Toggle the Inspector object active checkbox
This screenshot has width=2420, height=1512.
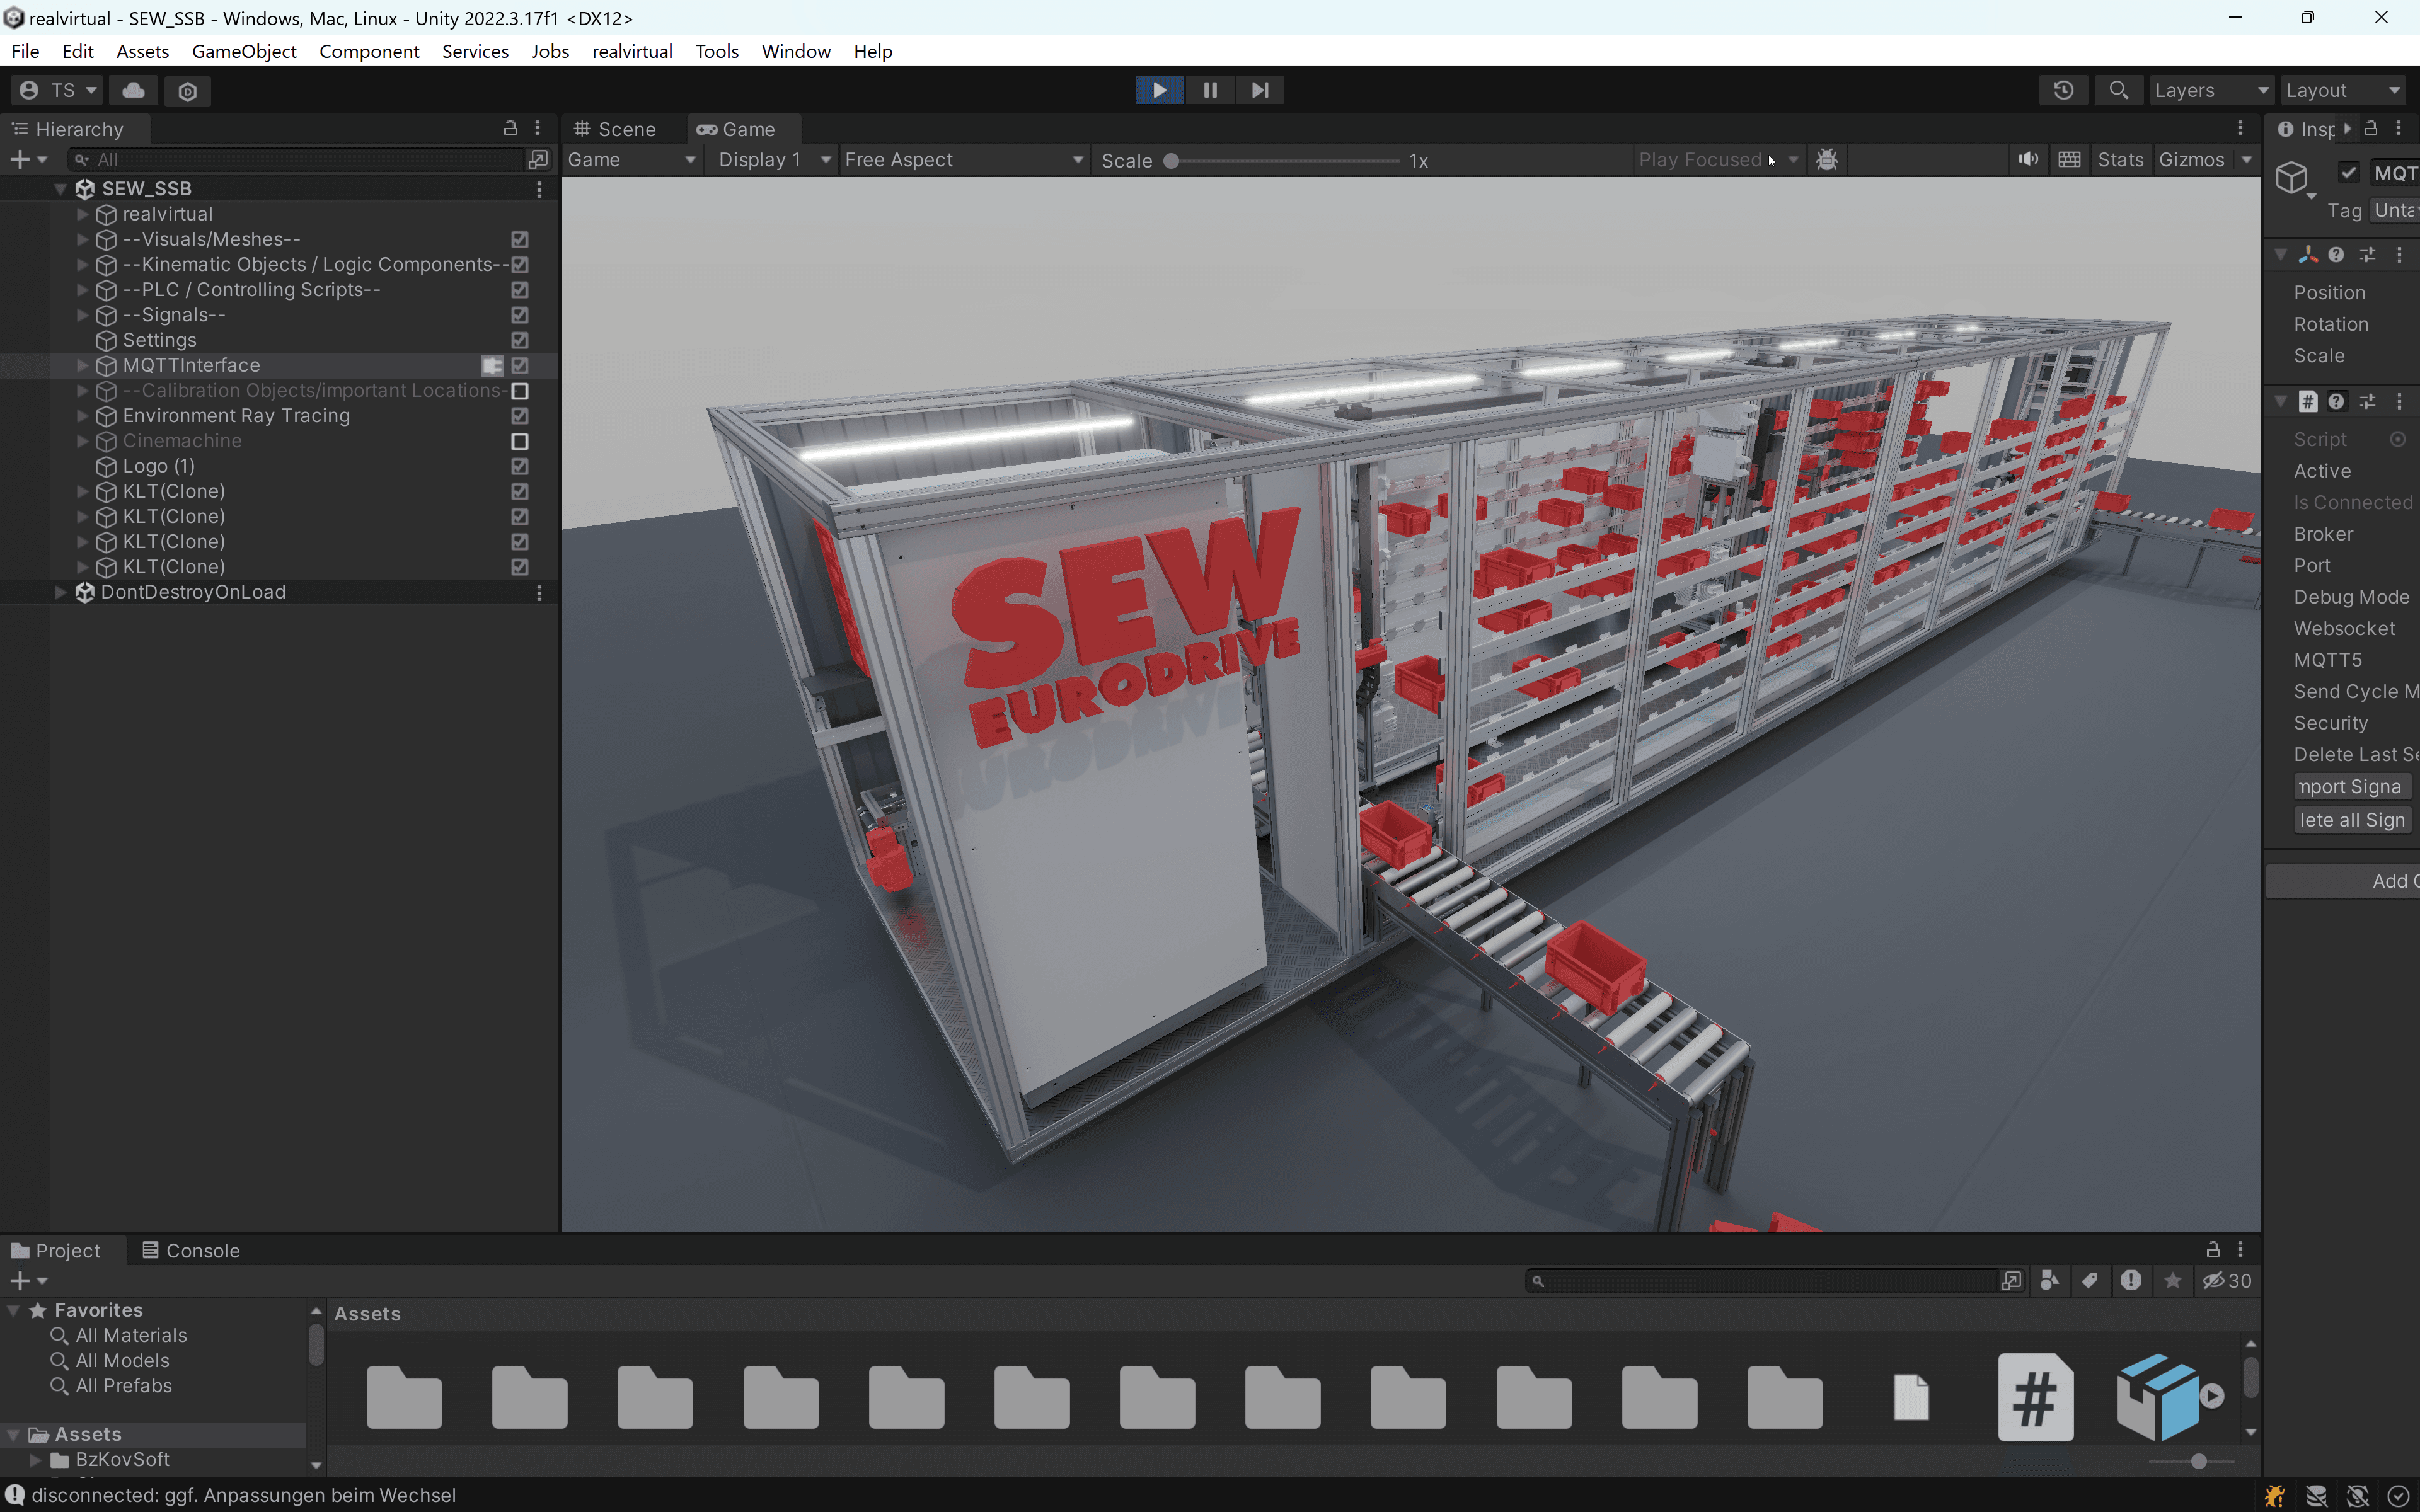tap(2349, 172)
